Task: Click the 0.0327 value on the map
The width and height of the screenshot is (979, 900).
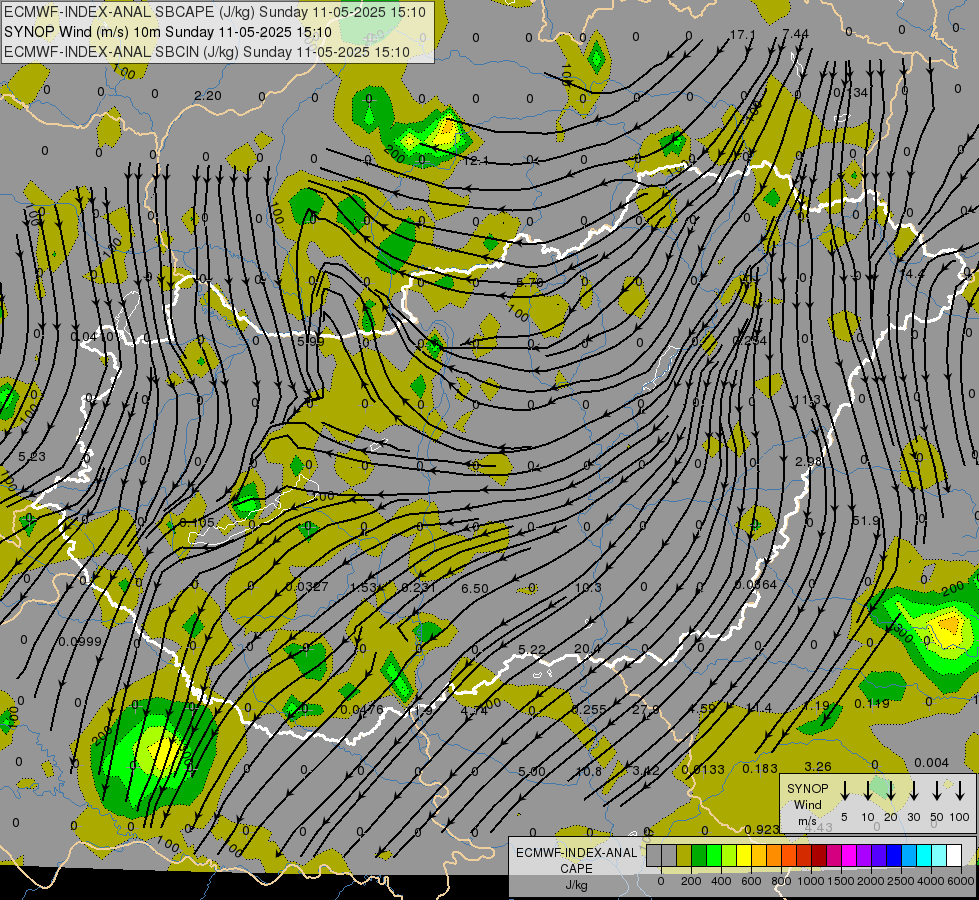Action: (x=307, y=586)
